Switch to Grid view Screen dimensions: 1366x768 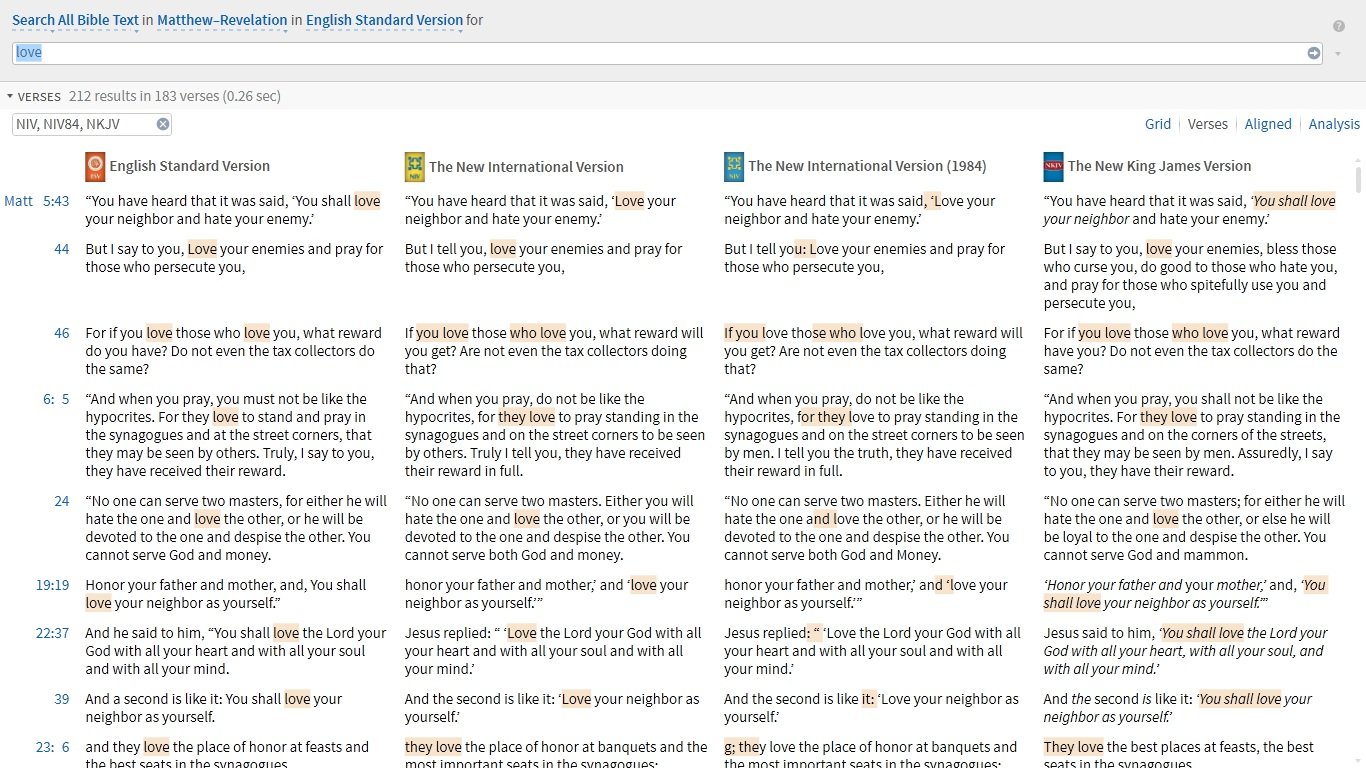click(1158, 124)
